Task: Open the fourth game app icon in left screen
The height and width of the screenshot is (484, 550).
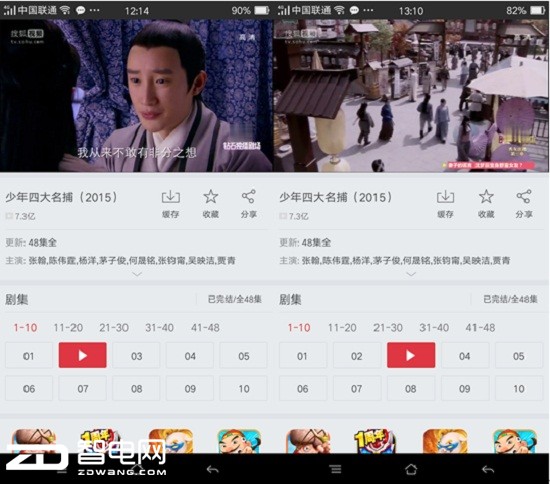Action: [x=239, y=441]
